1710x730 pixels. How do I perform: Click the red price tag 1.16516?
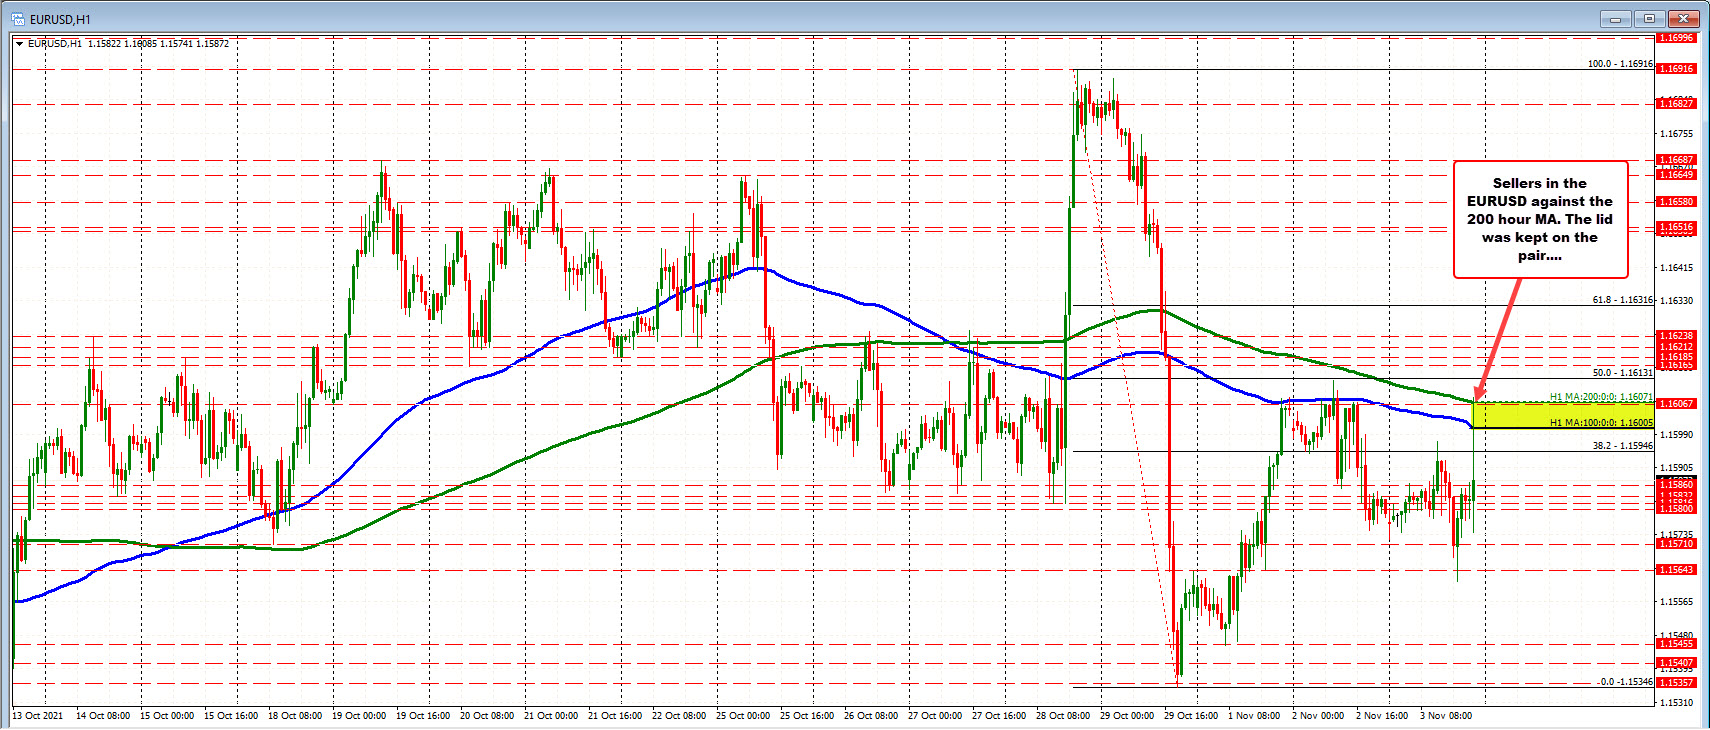click(x=1677, y=228)
